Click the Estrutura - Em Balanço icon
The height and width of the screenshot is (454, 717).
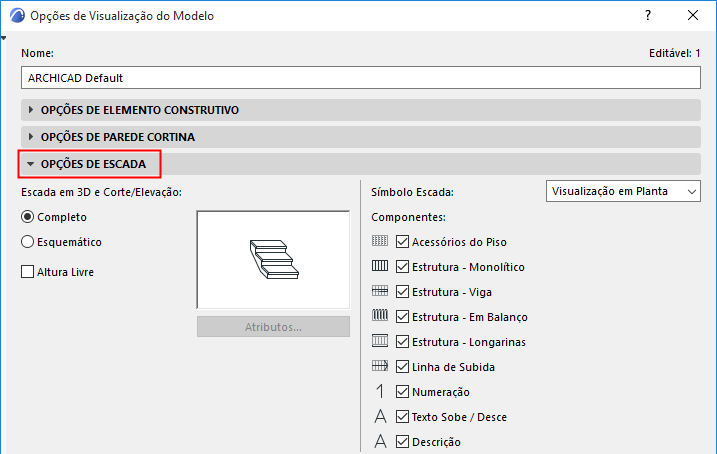pos(380,315)
